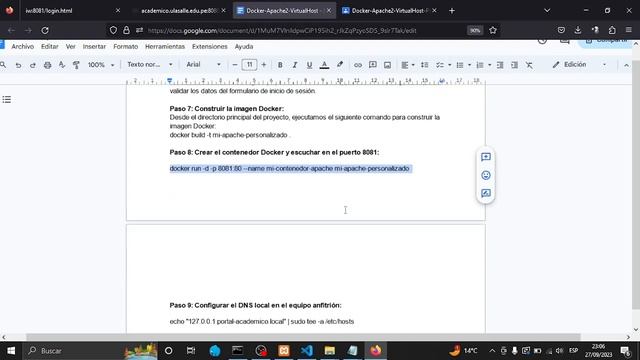Open the Archivo menu

(22, 47)
